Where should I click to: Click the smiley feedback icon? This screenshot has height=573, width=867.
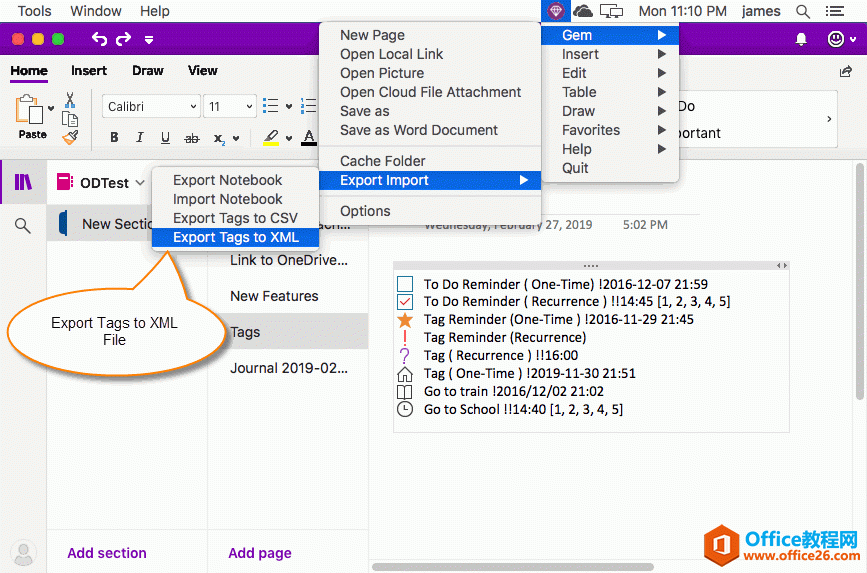click(835, 39)
